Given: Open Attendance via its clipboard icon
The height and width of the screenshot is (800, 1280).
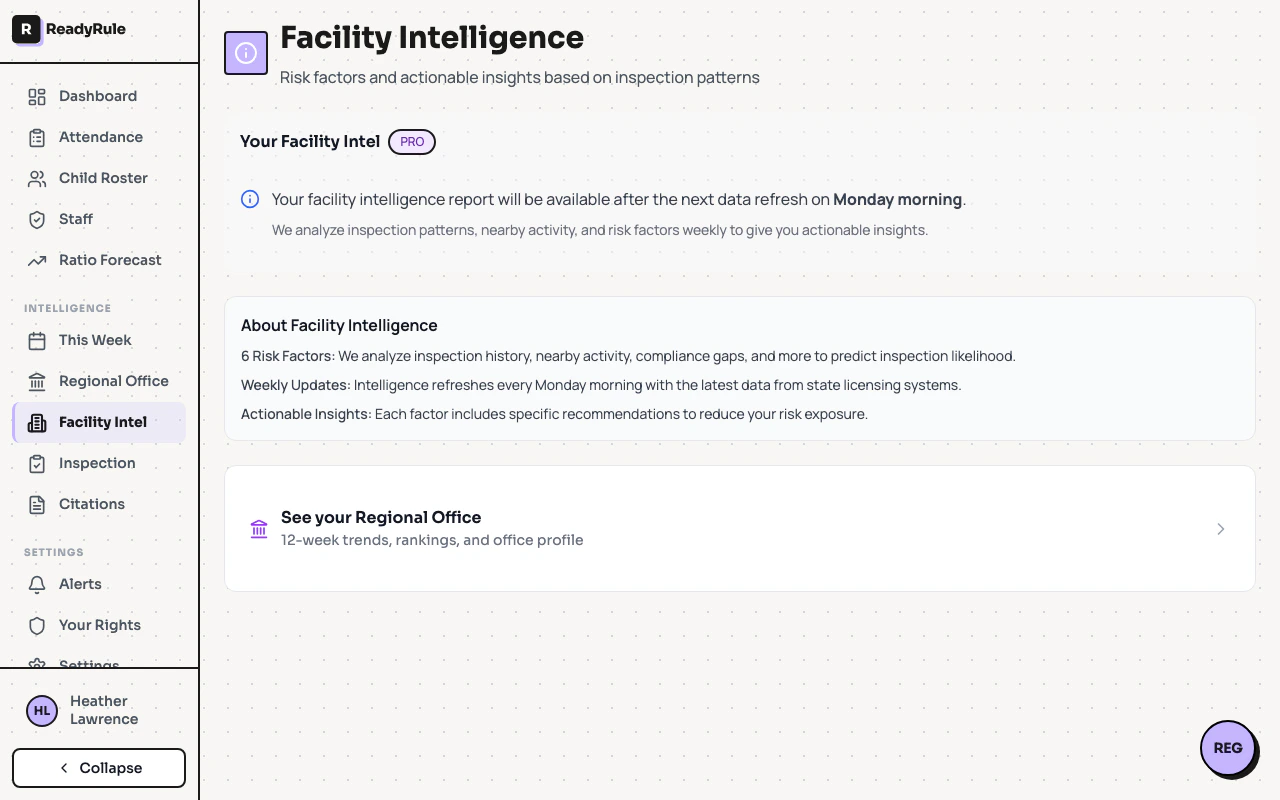Looking at the screenshot, I should tap(37, 137).
